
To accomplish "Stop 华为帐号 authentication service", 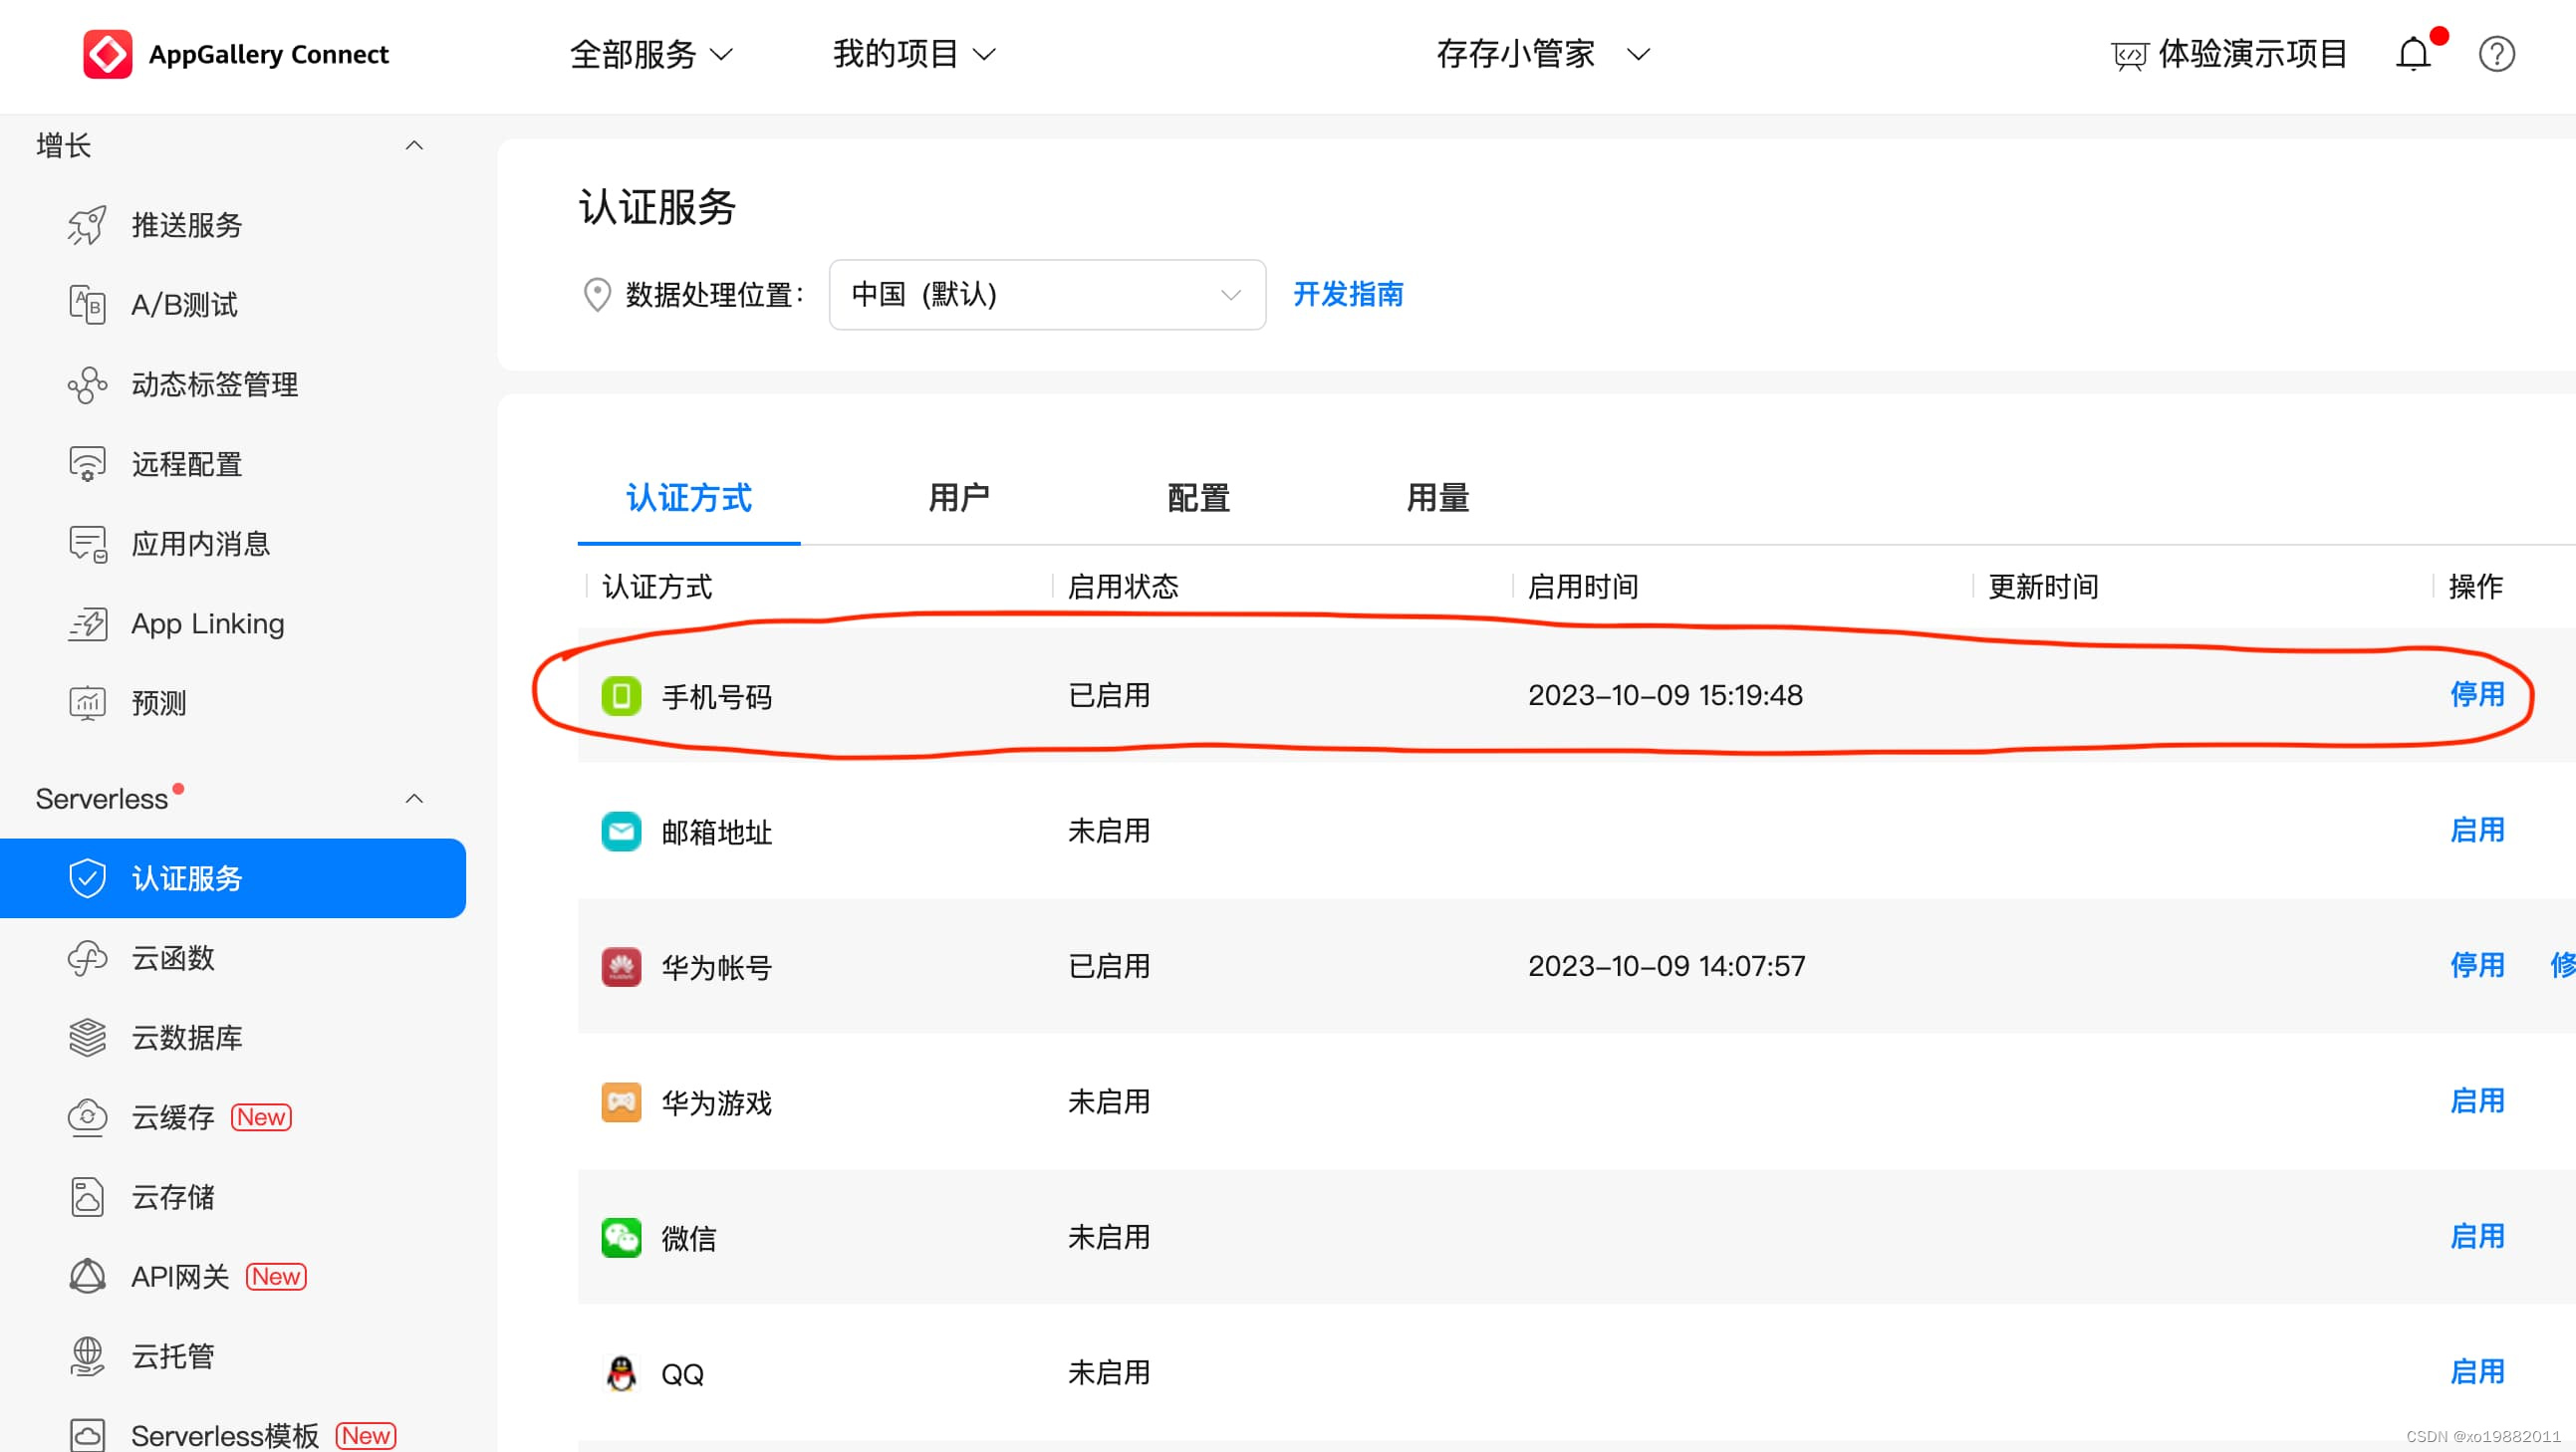I will (x=2478, y=966).
